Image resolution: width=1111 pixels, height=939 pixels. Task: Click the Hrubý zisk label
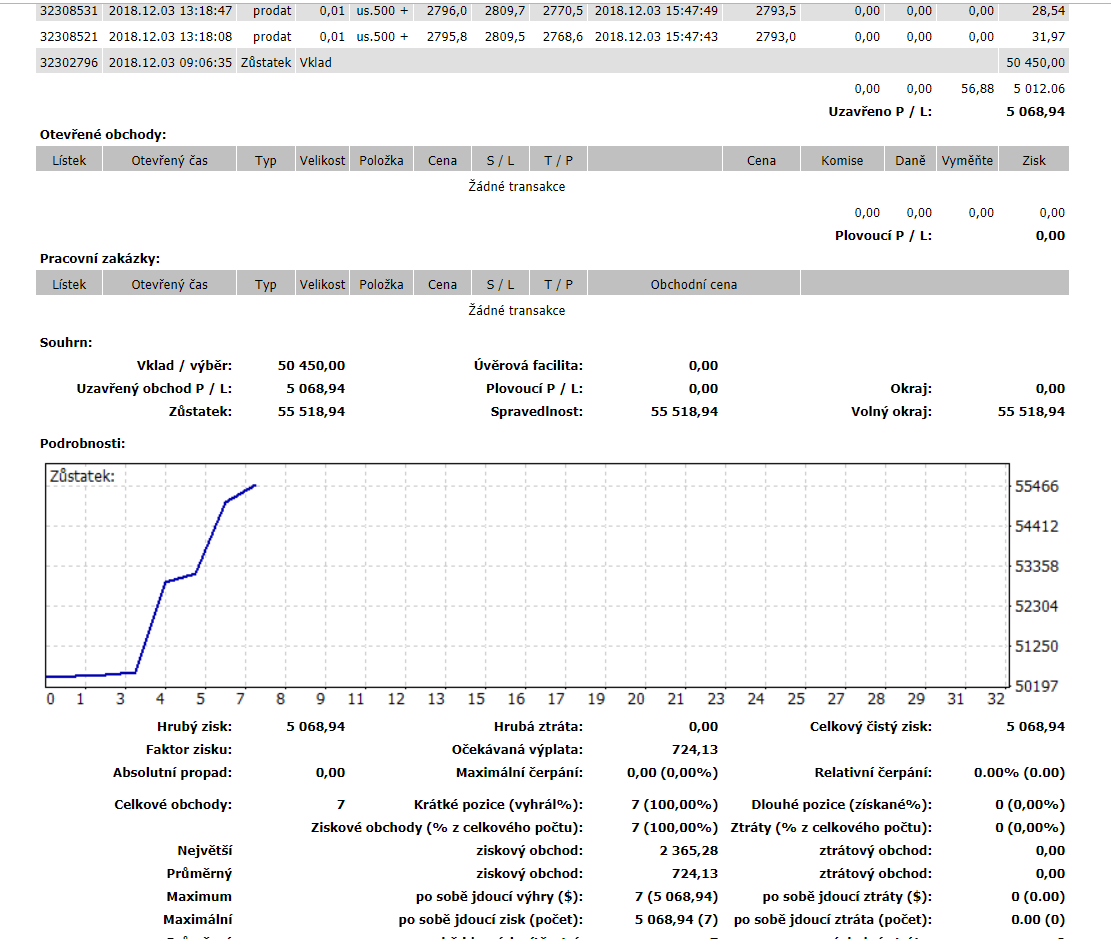194,726
